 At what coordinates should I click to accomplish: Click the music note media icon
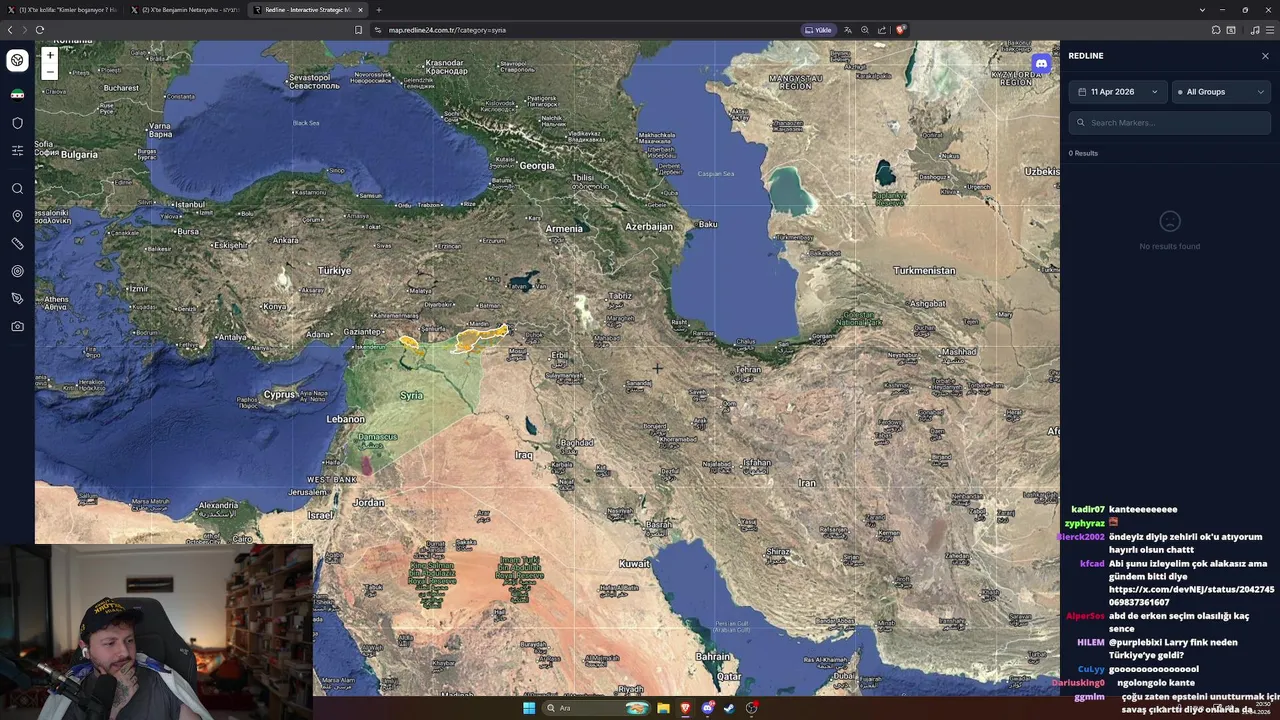pos(1255,30)
